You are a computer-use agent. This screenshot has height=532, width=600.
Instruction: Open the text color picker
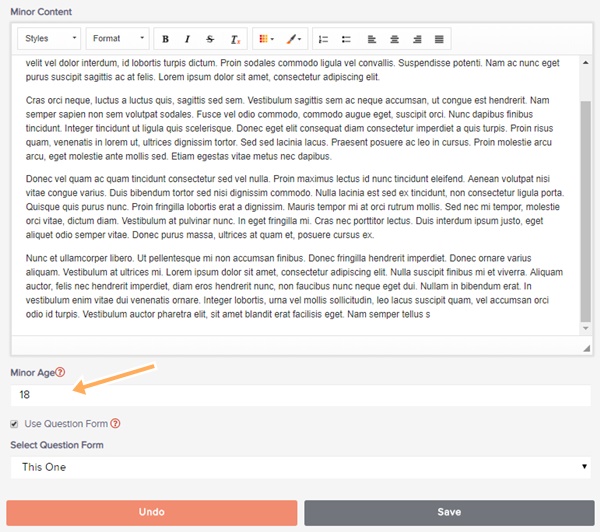click(267, 39)
